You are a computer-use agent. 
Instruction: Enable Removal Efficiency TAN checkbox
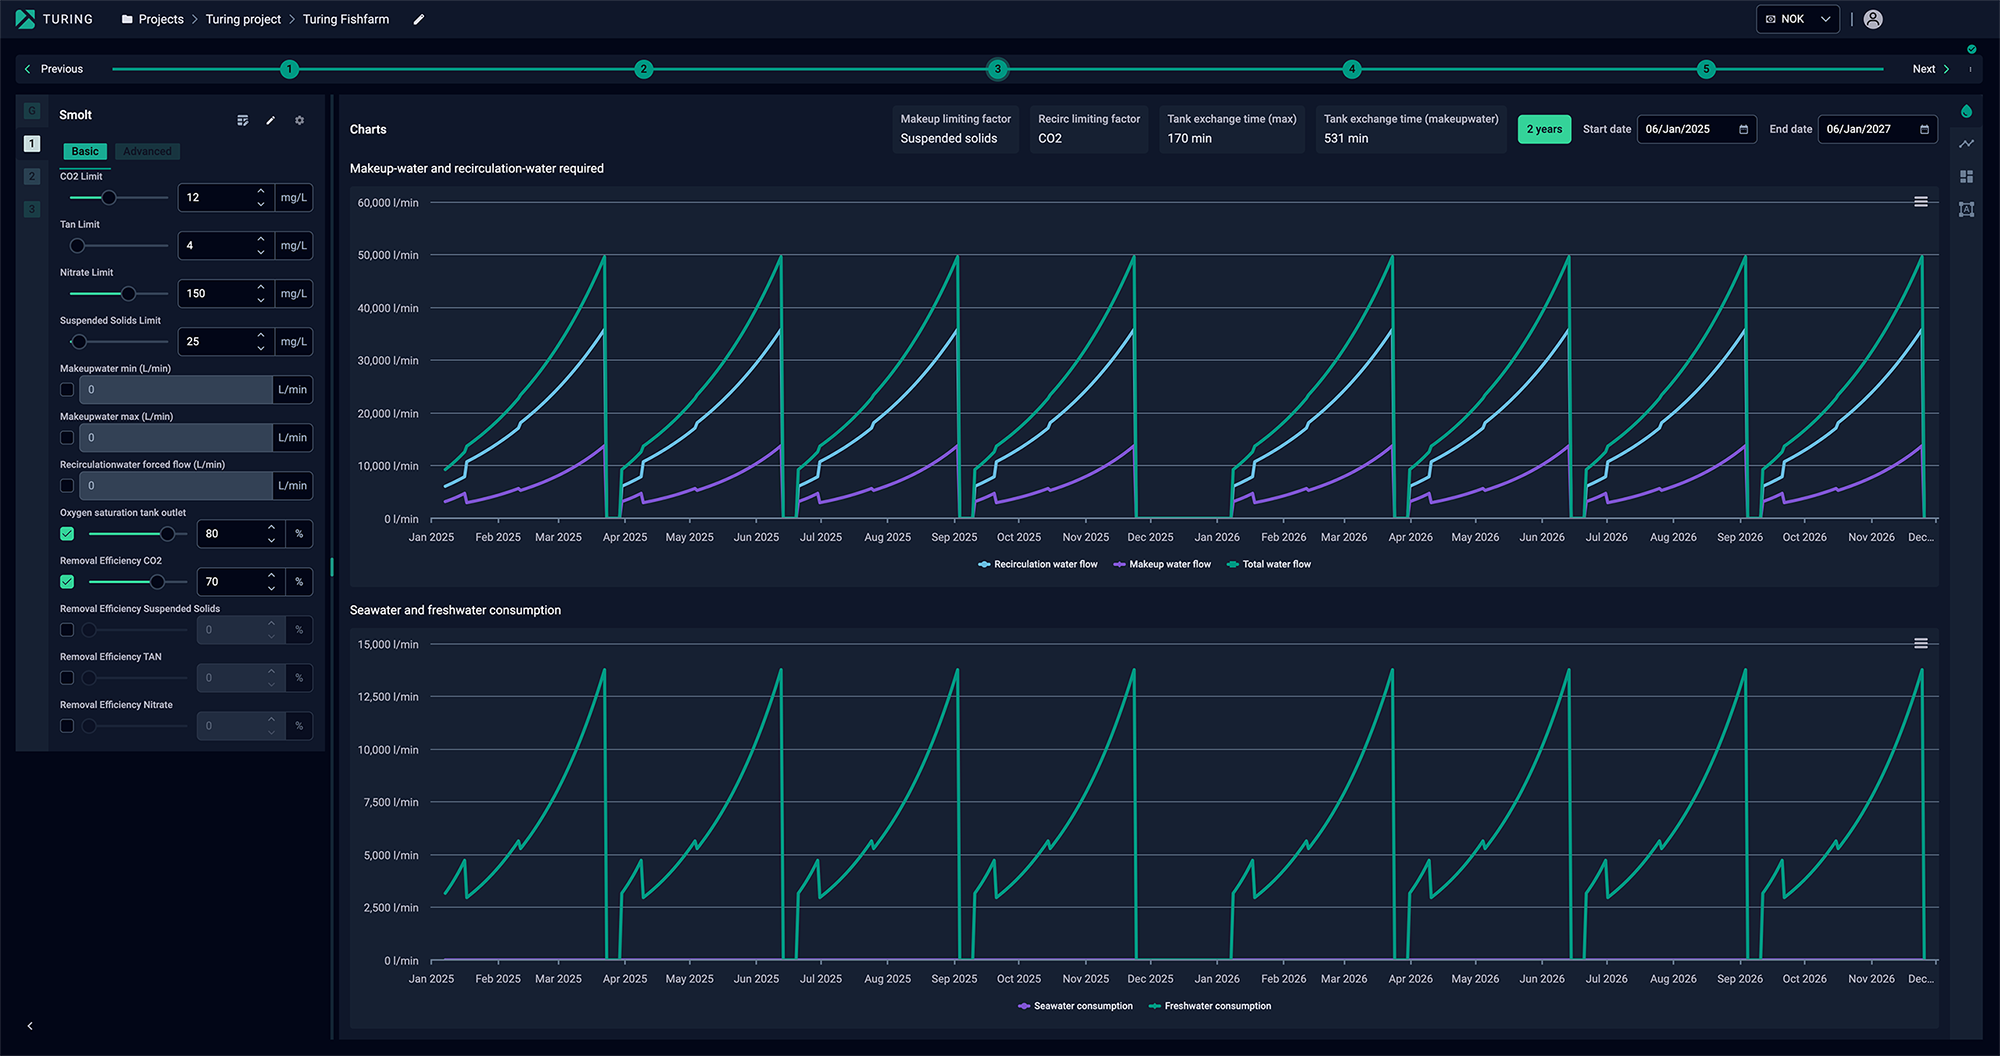pos(67,678)
